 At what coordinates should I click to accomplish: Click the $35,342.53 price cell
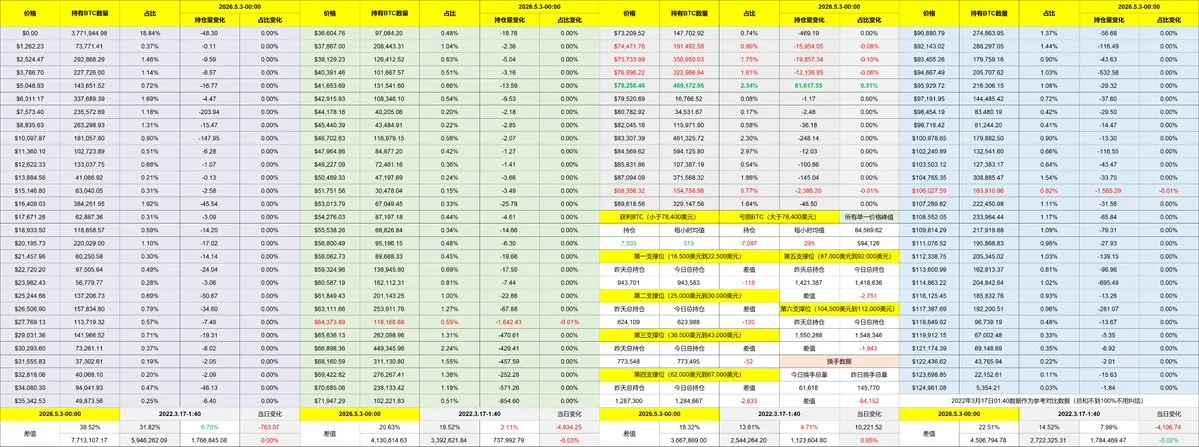click(30, 399)
